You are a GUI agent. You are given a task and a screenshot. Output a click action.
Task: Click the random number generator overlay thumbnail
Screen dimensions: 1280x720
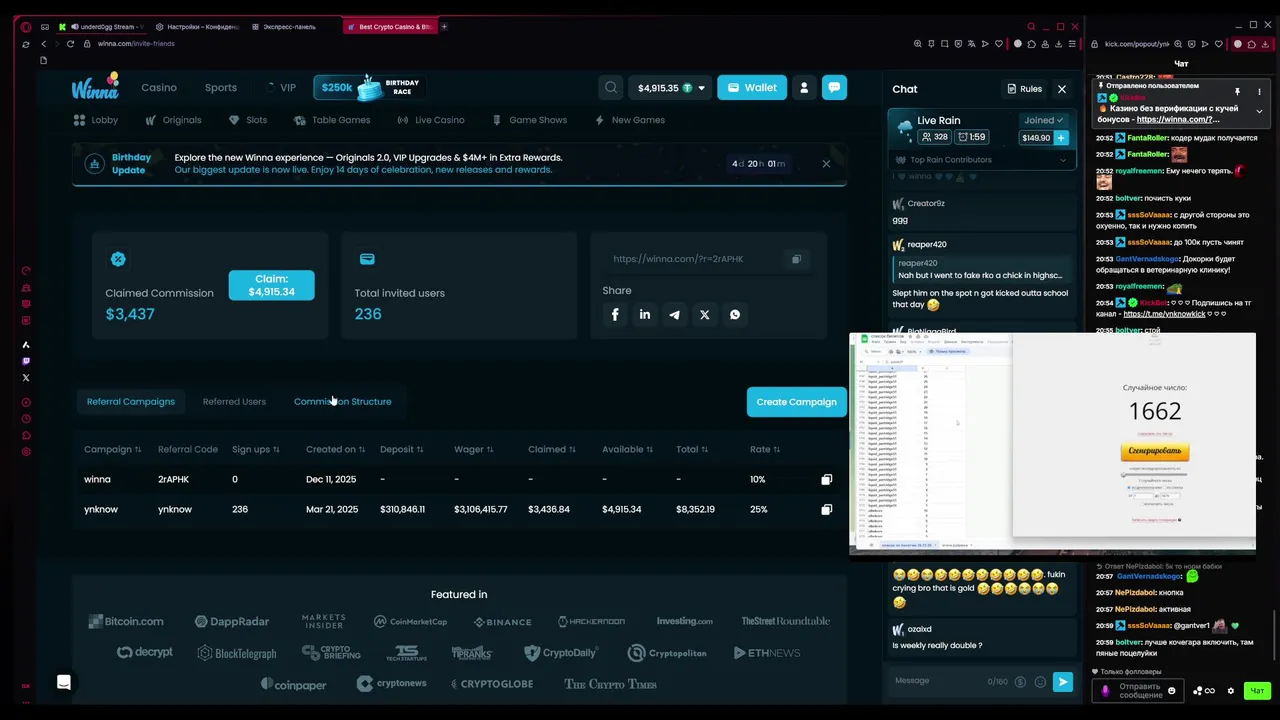click(x=1052, y=443)
